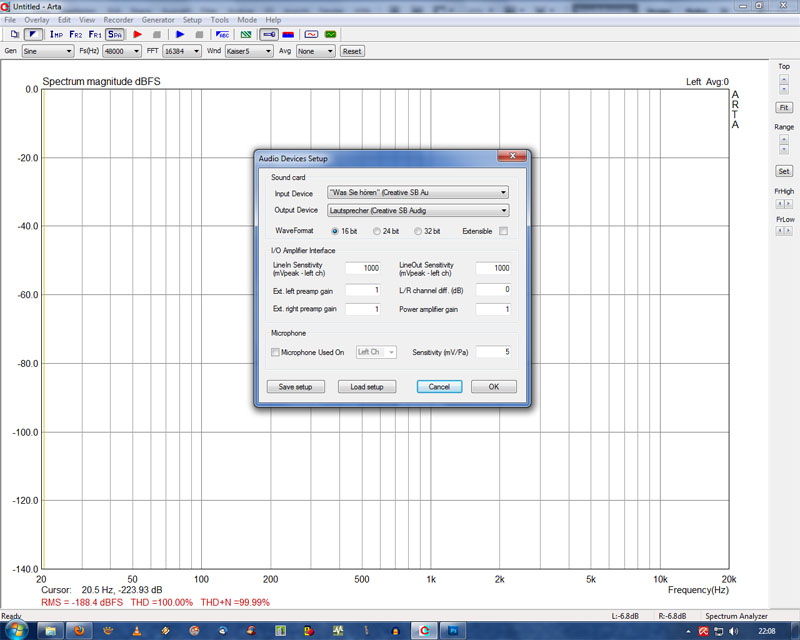The height and width of the screenshot is (640, 800).
Task: Click the LineIn Sensitivity input field
Action: pos(362,268)
